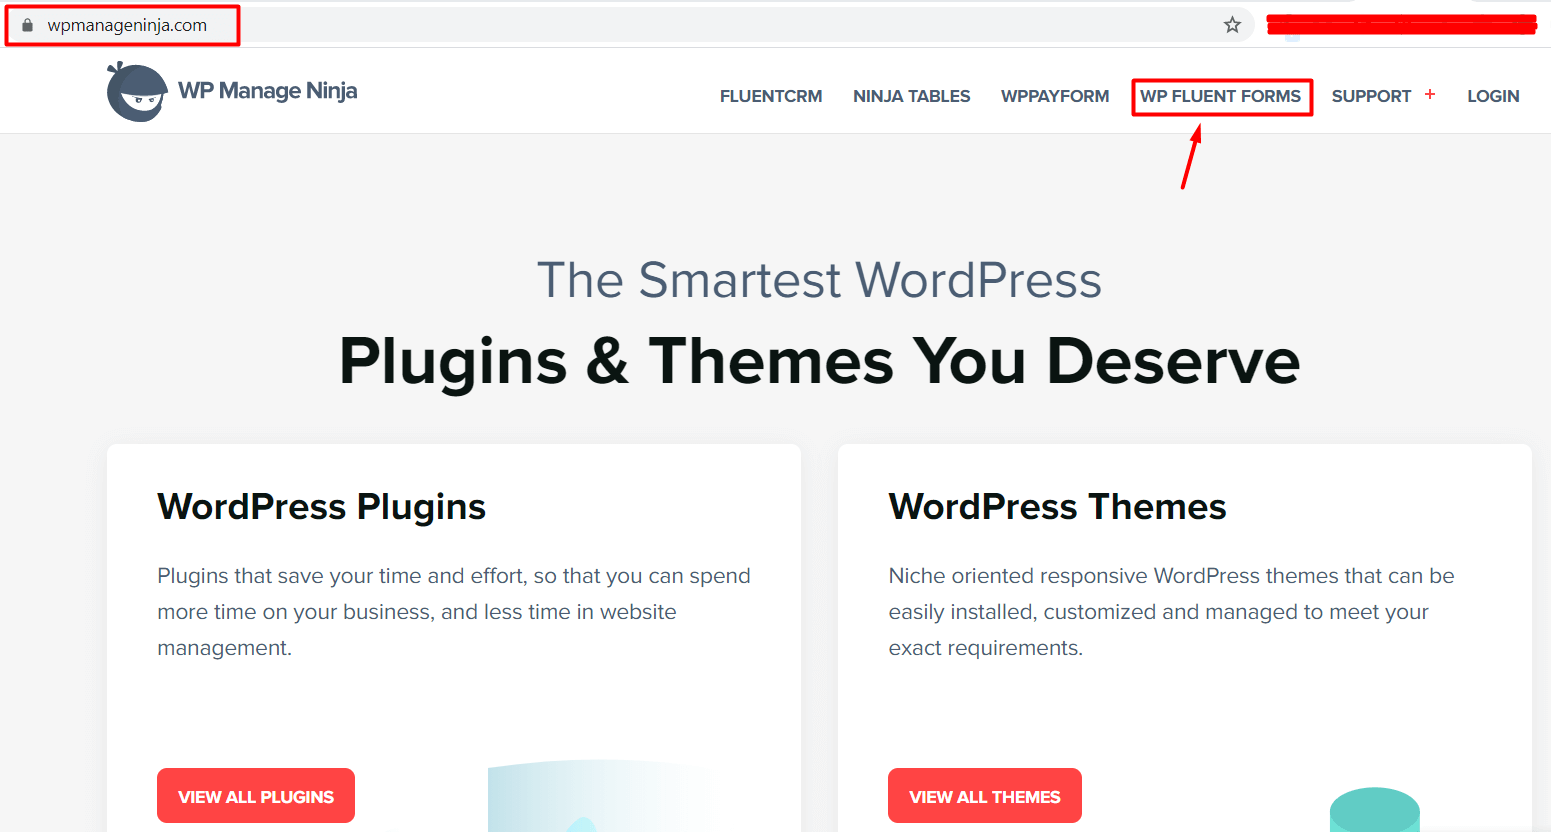
Task: Click the WordPress Themes heading
Action: tap(1057, 507)
